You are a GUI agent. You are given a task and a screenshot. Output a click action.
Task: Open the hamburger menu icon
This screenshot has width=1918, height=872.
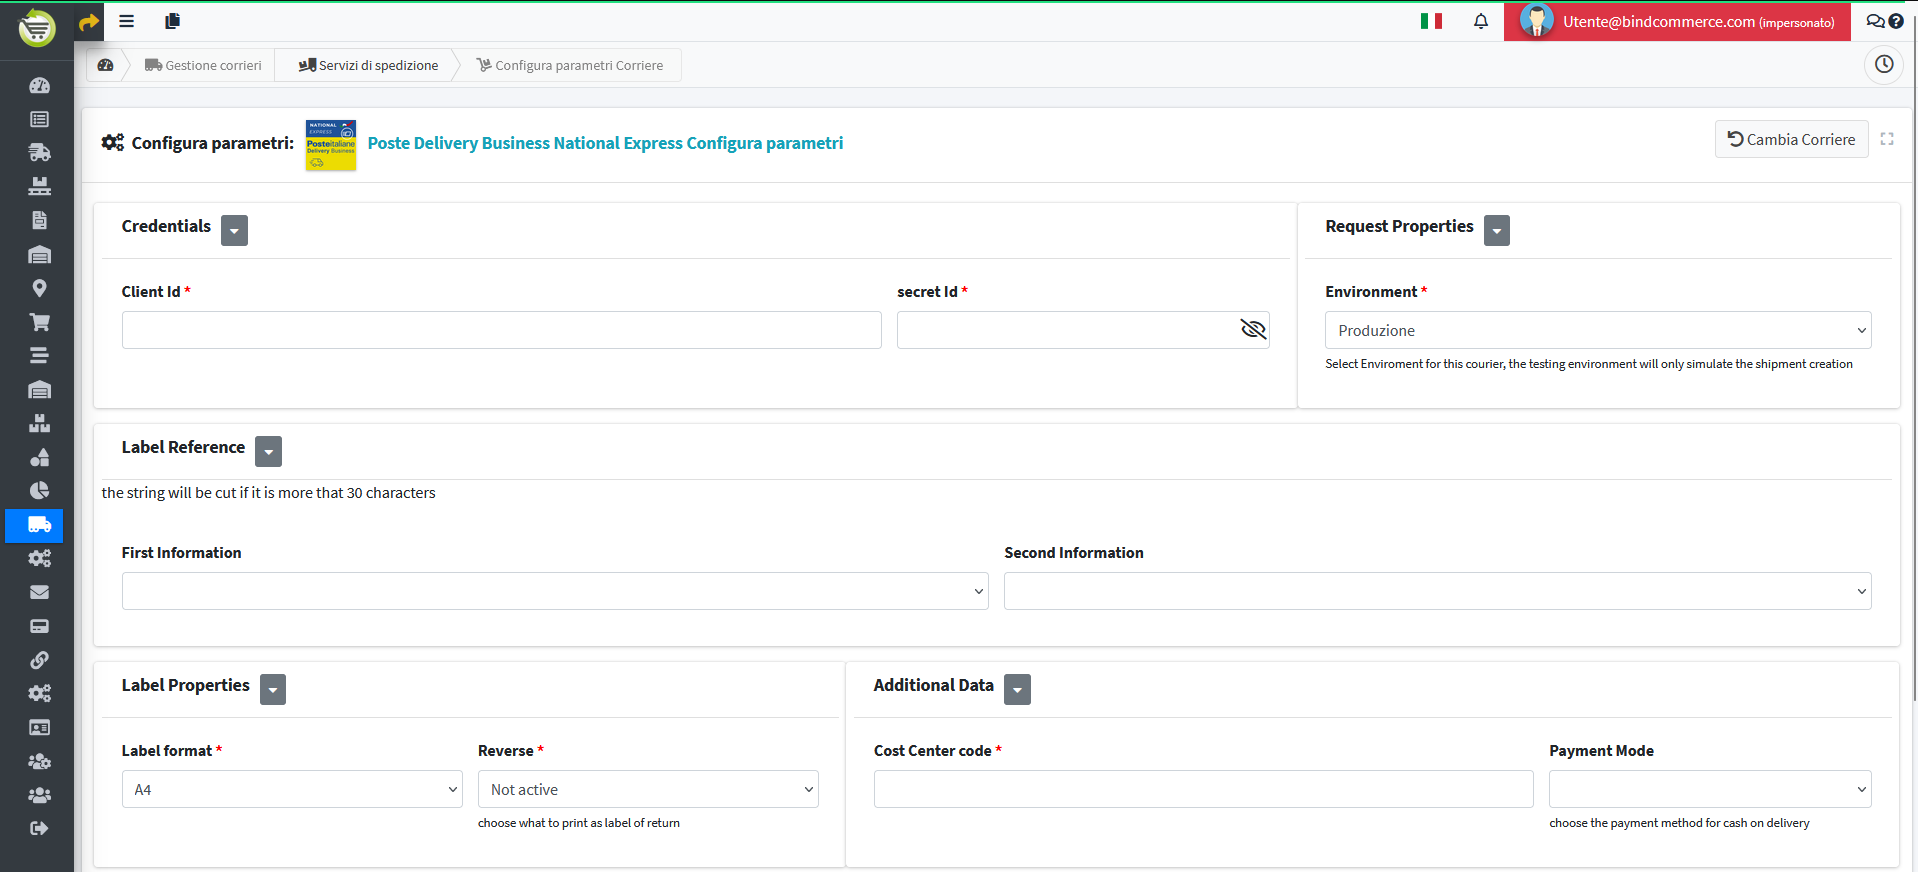pos(127,21)
